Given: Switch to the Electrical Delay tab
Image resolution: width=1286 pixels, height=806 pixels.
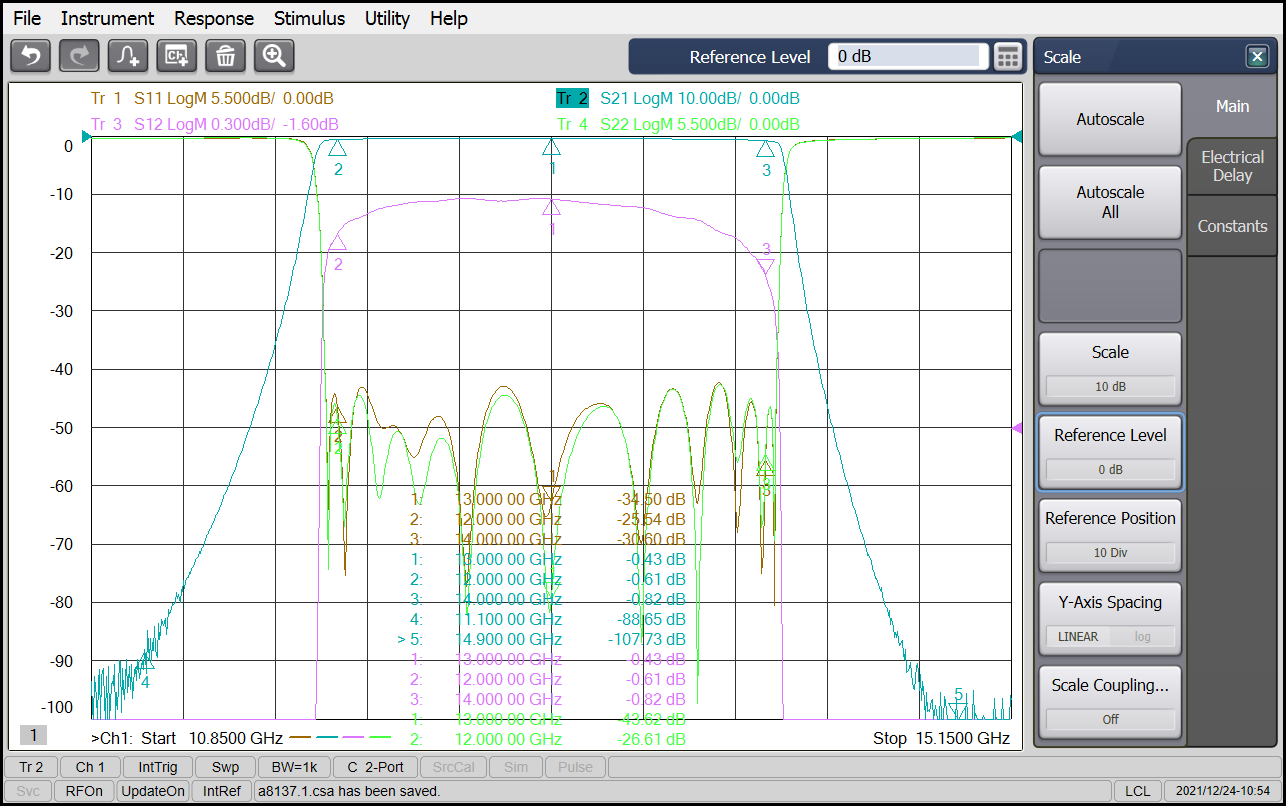Looking at the screenshot, I should coord(1232,166).
